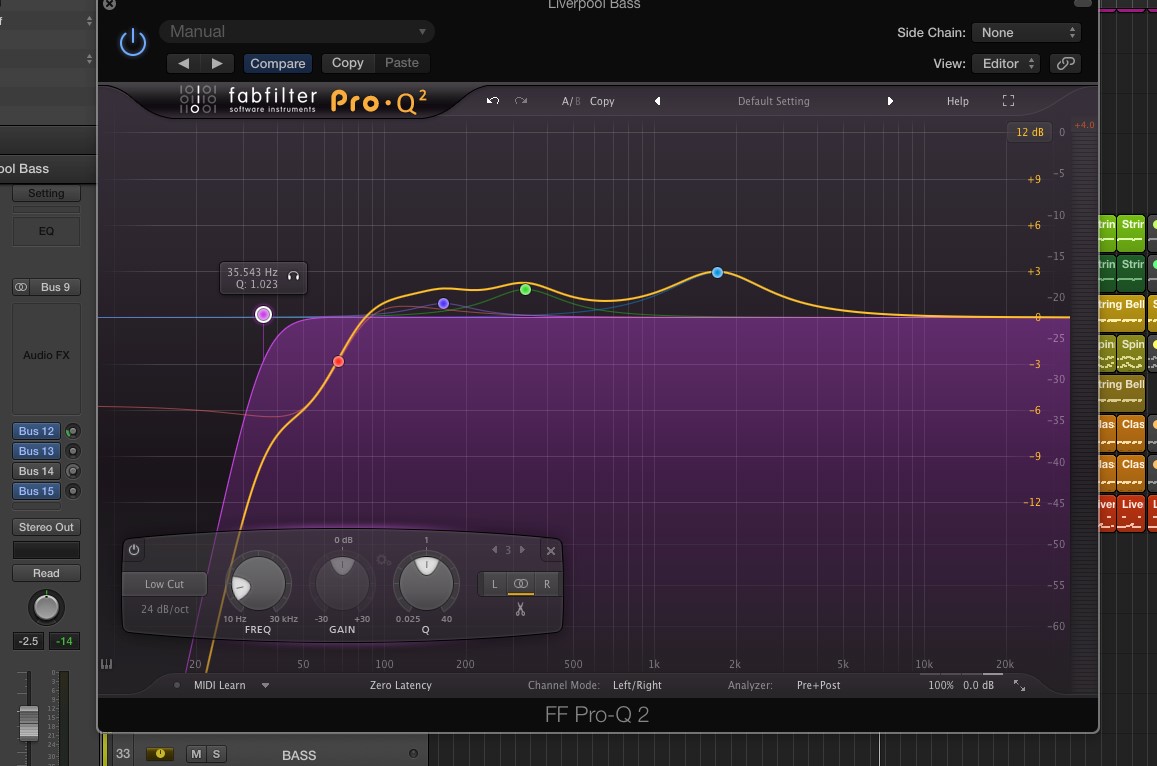This screenshot has width=1157, height=766.
Task: Adjust the FREQ knob in the band panel
Action: click(258, 583)
